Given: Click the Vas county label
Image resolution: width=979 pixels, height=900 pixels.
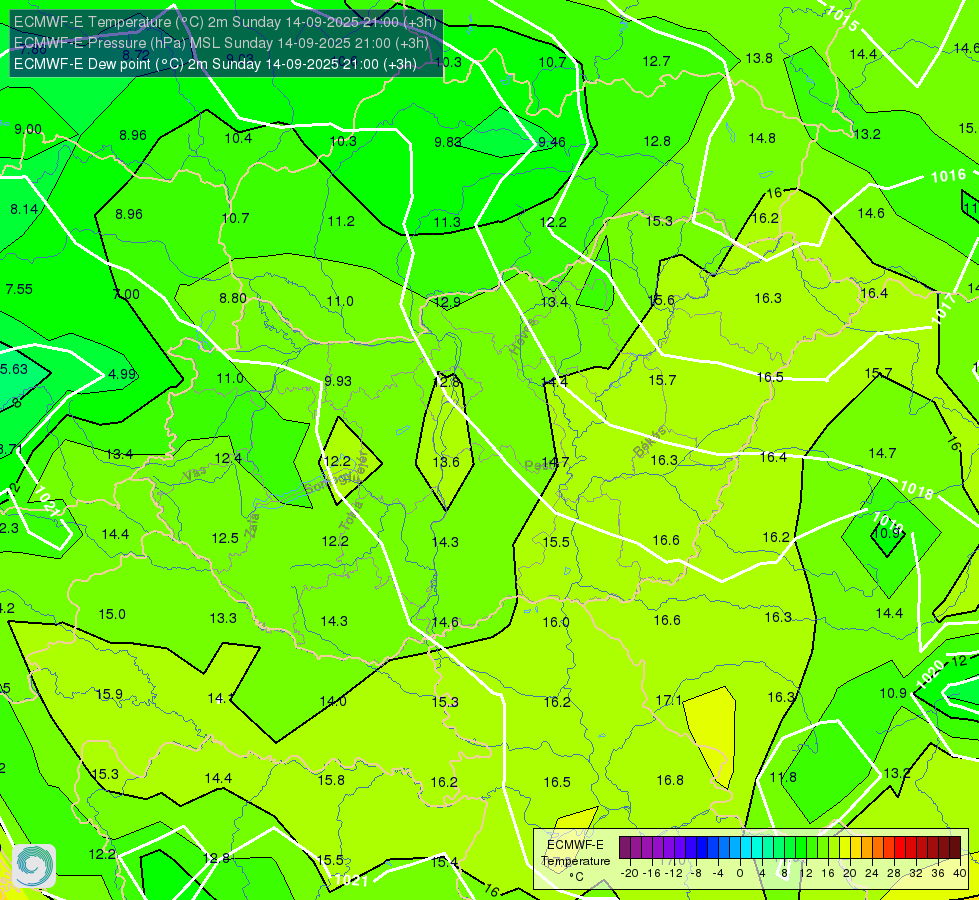Looking at the screenshot, I should [195, 475].
